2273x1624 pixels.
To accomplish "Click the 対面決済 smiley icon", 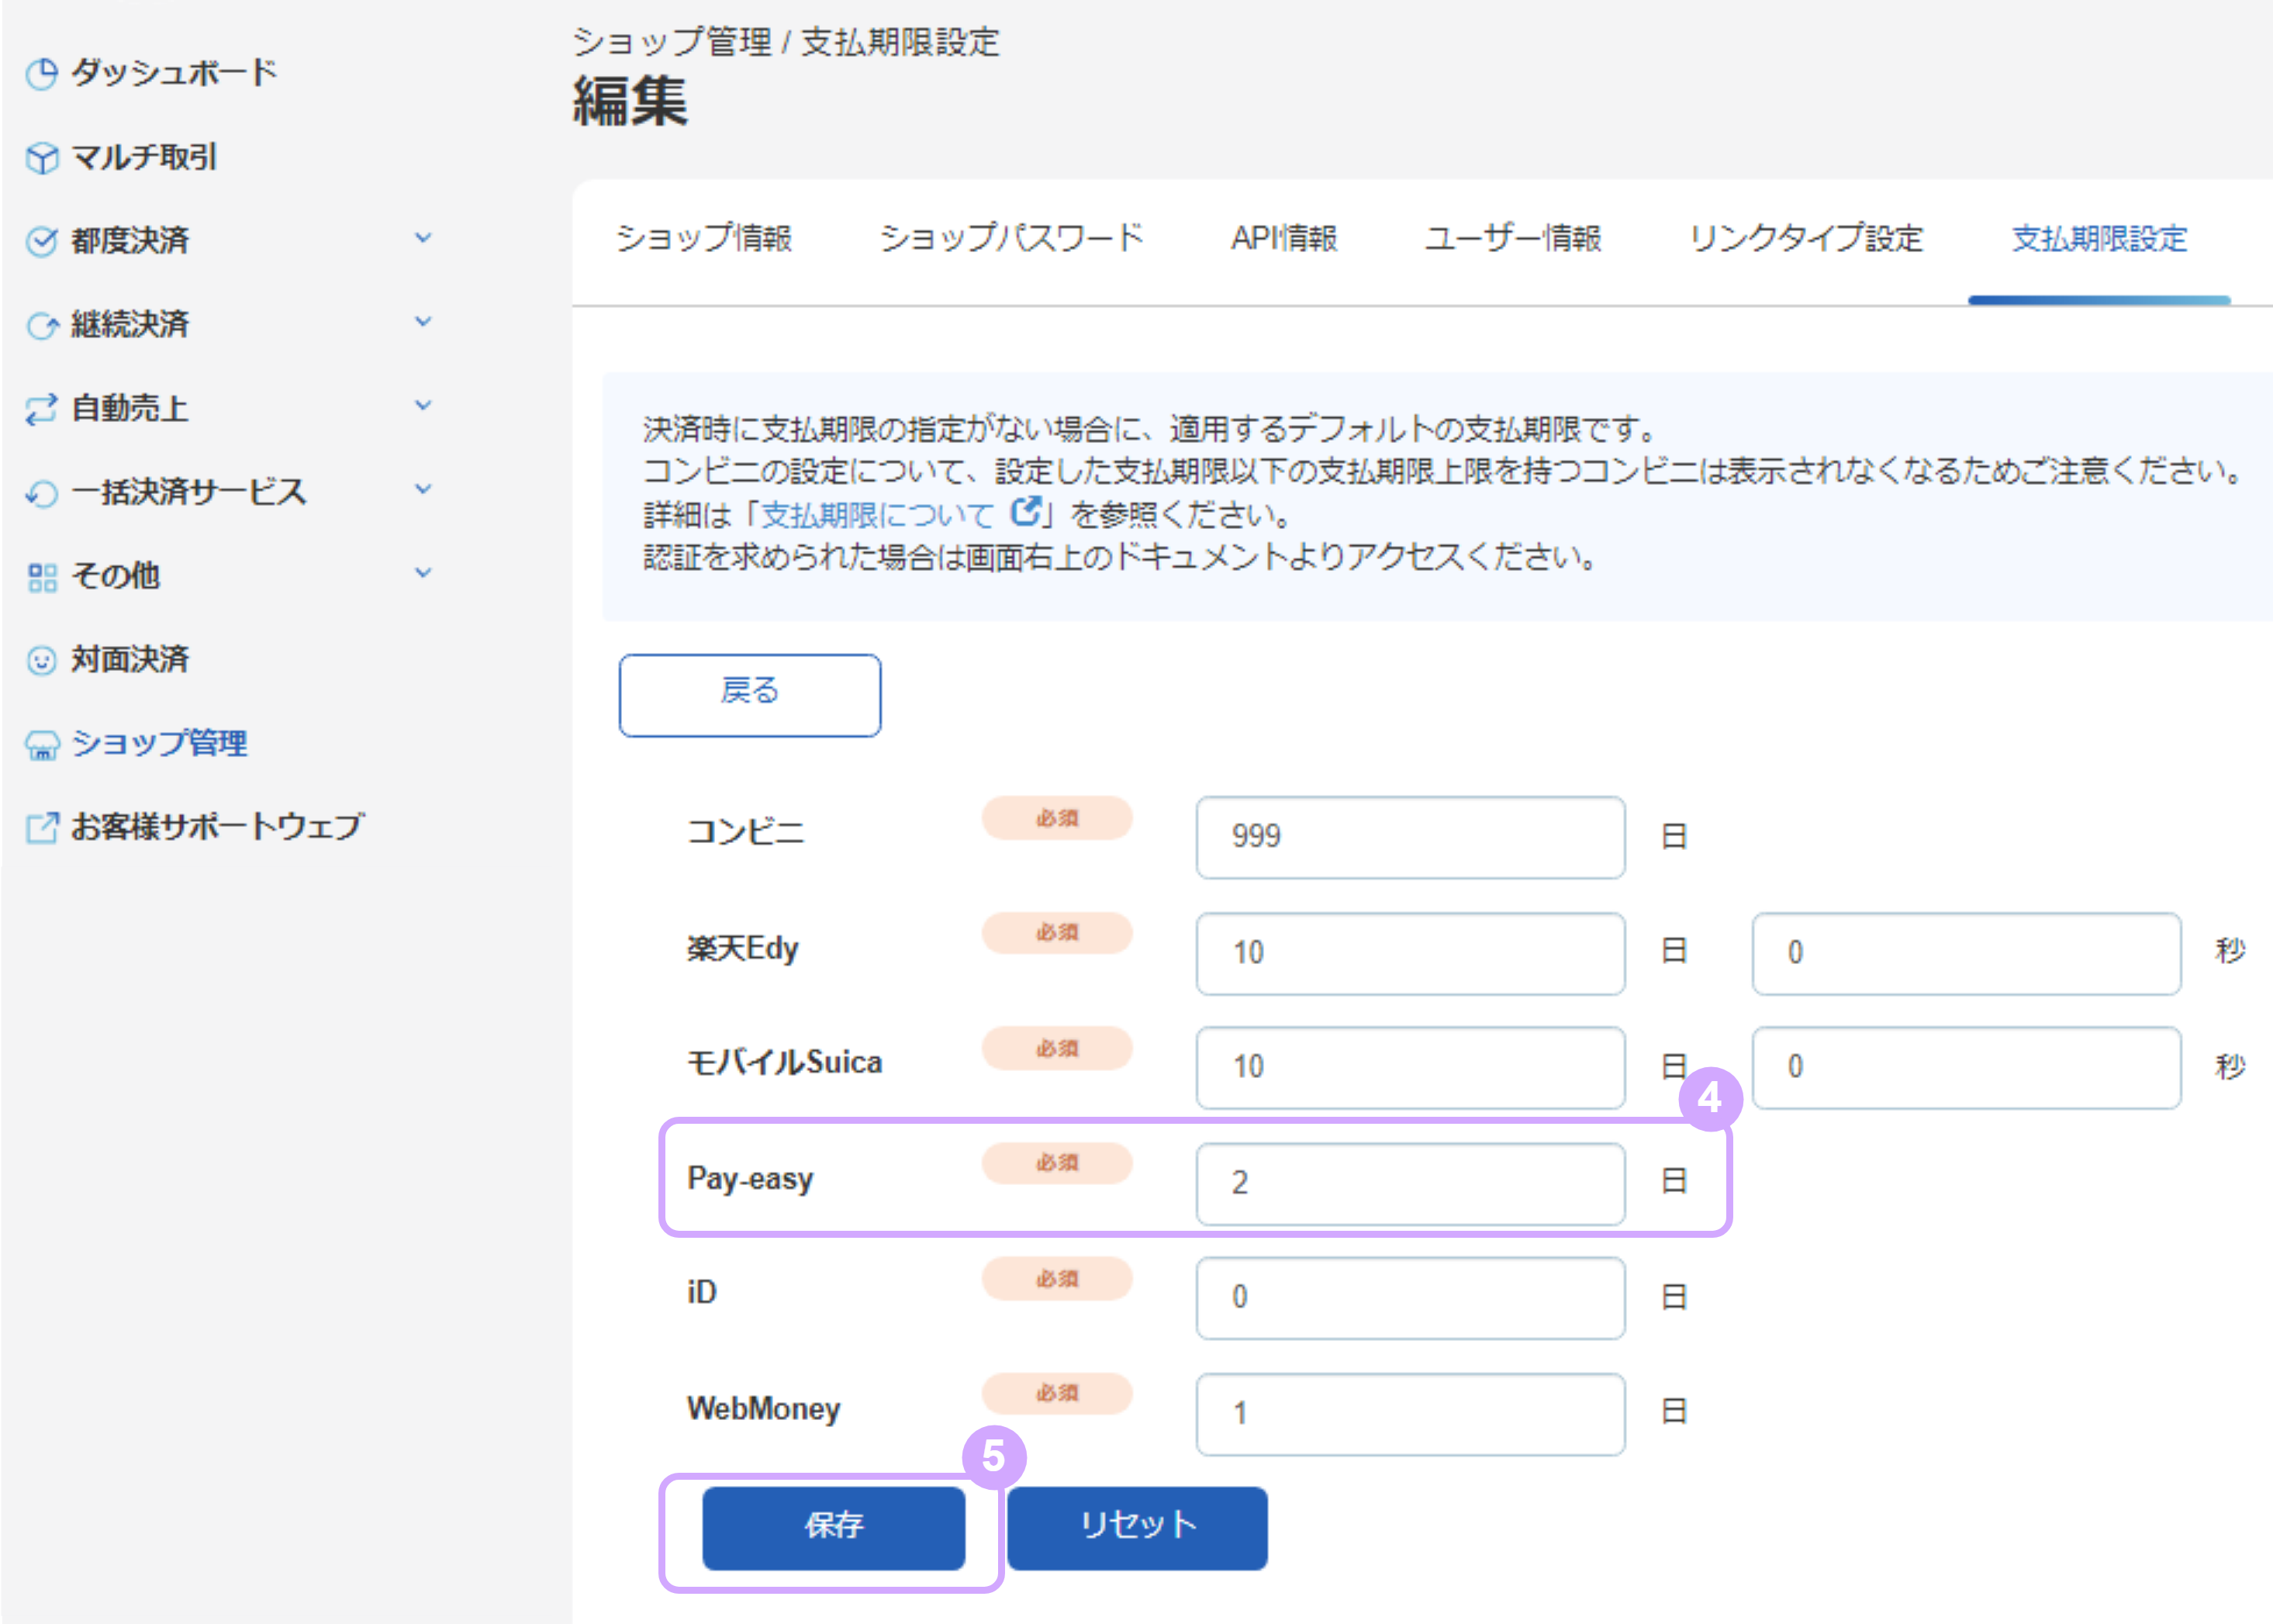I will point(42,659).
